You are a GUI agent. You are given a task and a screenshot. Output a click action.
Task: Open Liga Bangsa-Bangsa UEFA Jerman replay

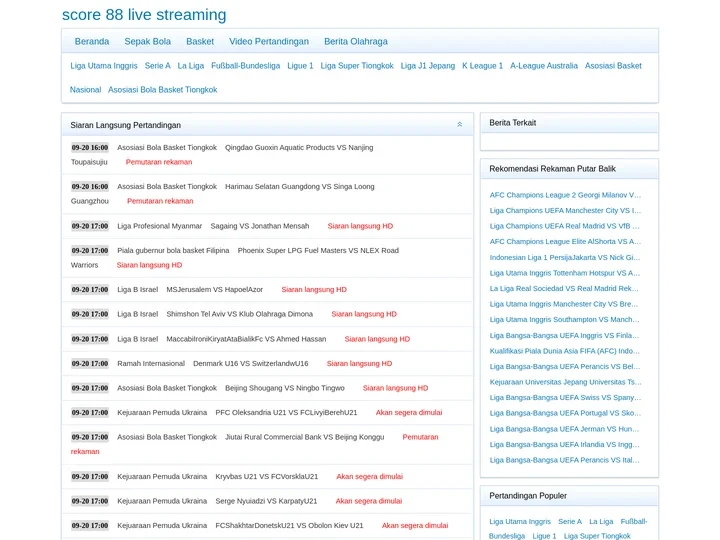point(565,429)
